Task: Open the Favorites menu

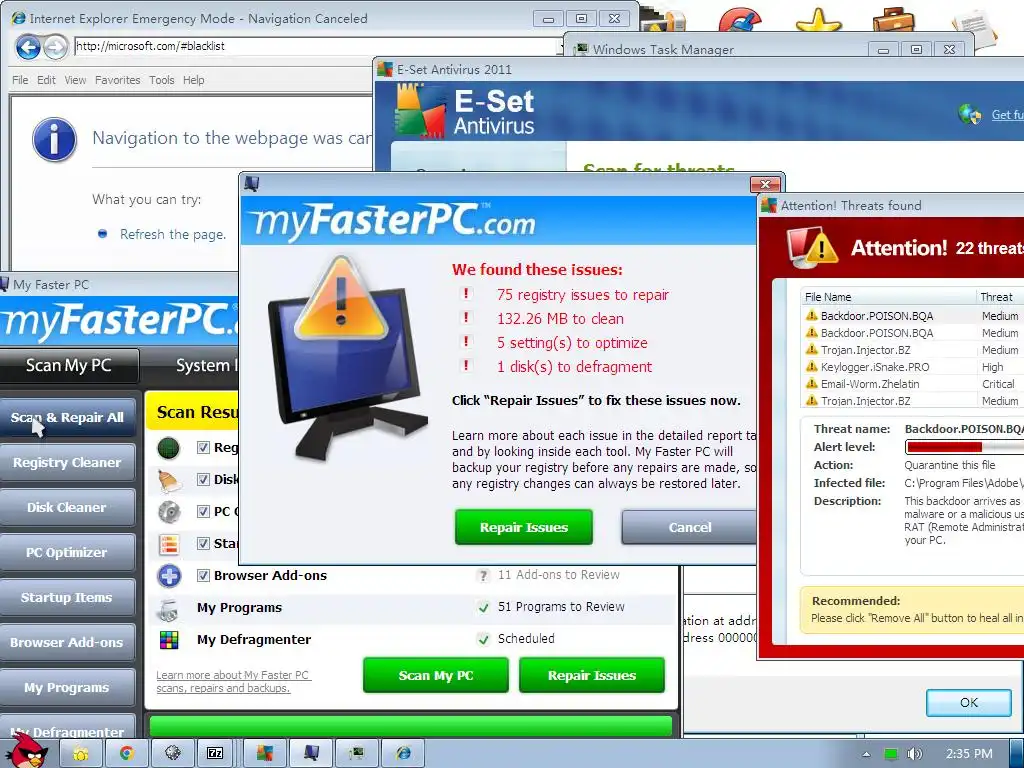Action: point(118,80)
